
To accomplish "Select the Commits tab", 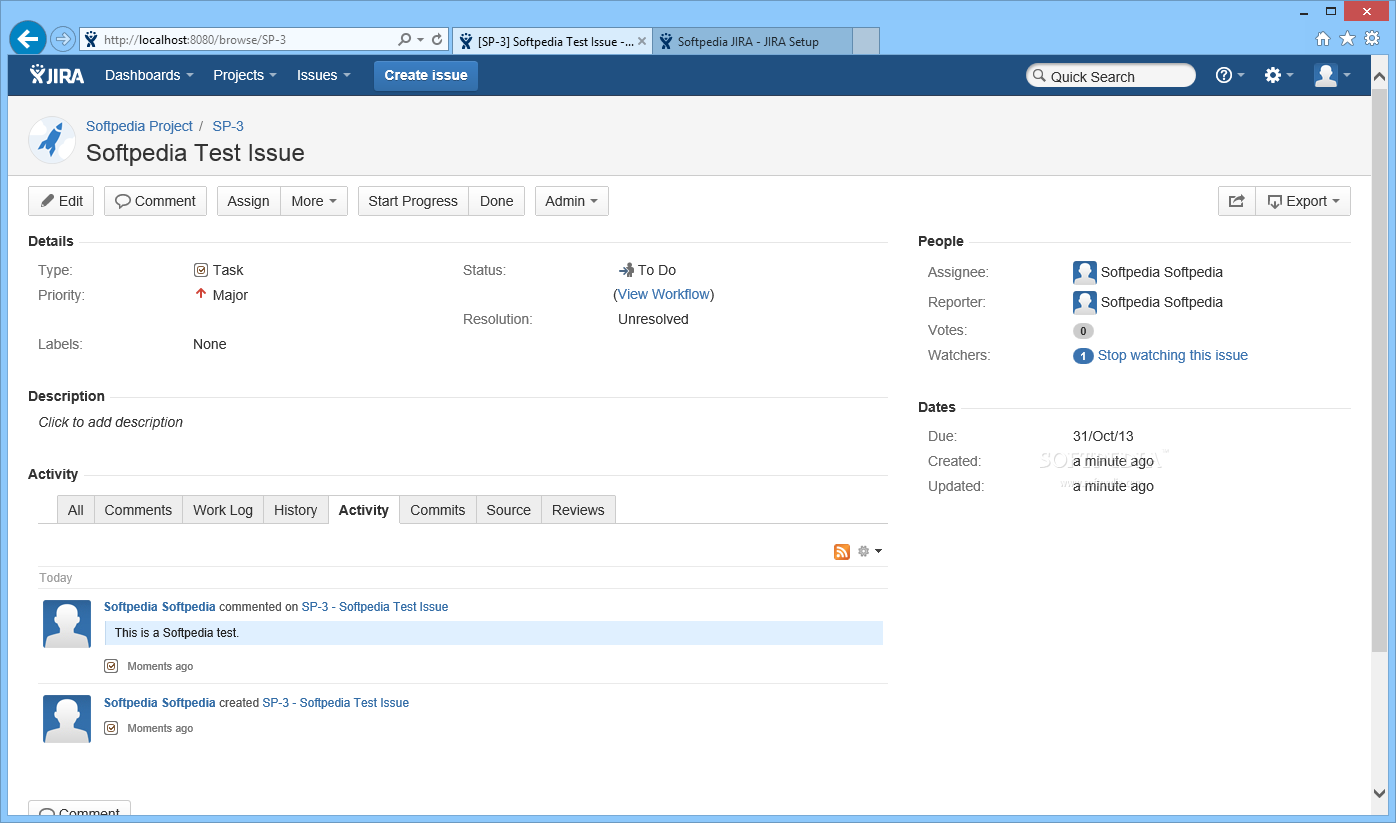I will point(438,510).
